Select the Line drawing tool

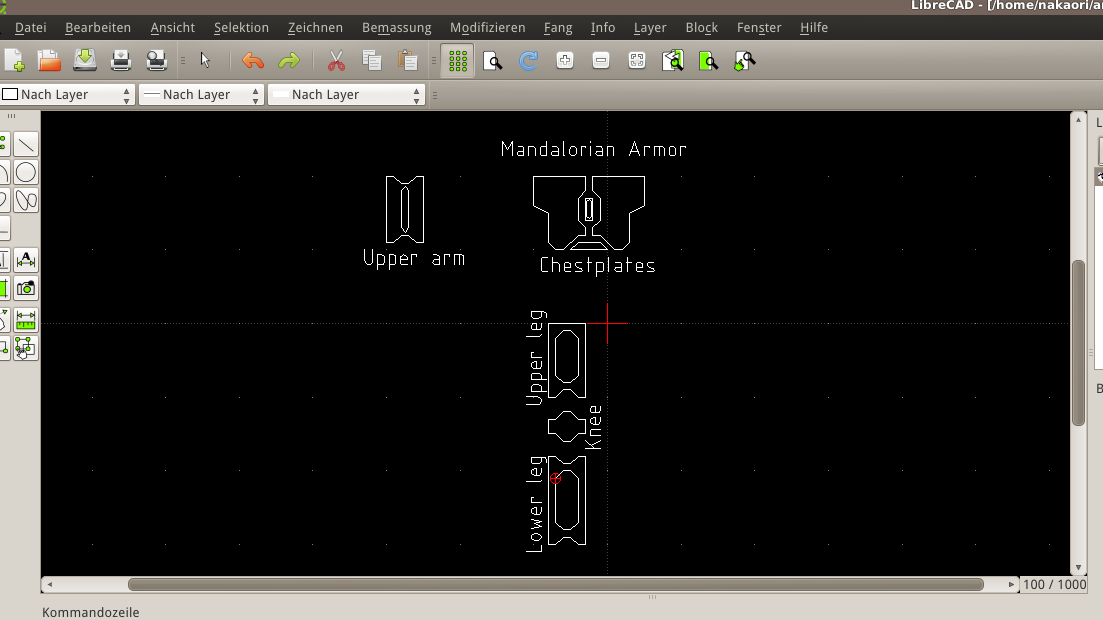coord(26,145)
